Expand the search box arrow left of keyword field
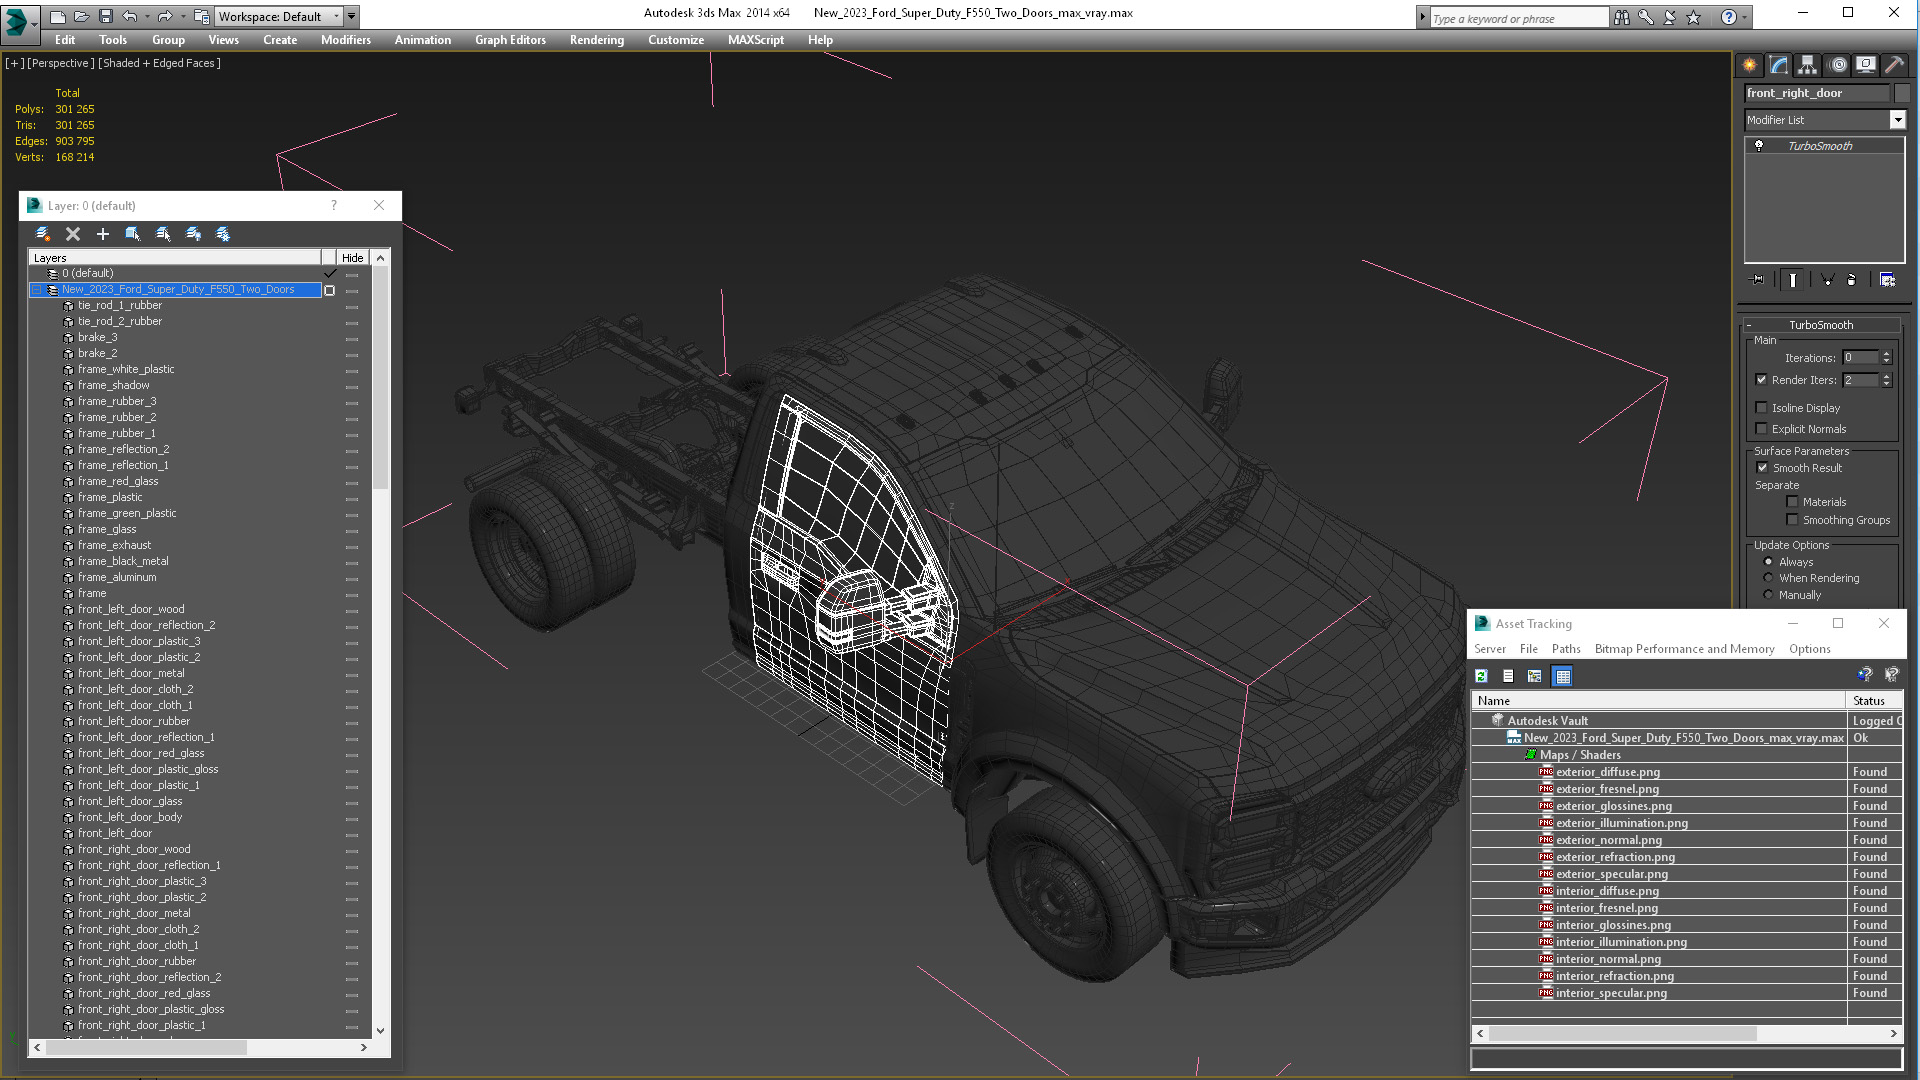Viewport: 1920px width, 1080px height. point(1422,17)
